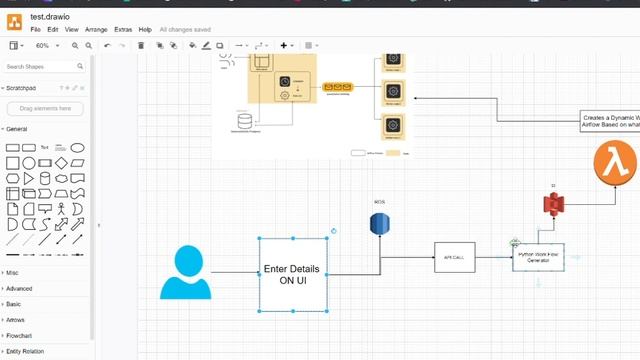Open the waypoints style dropdown

tap(261, 45)
